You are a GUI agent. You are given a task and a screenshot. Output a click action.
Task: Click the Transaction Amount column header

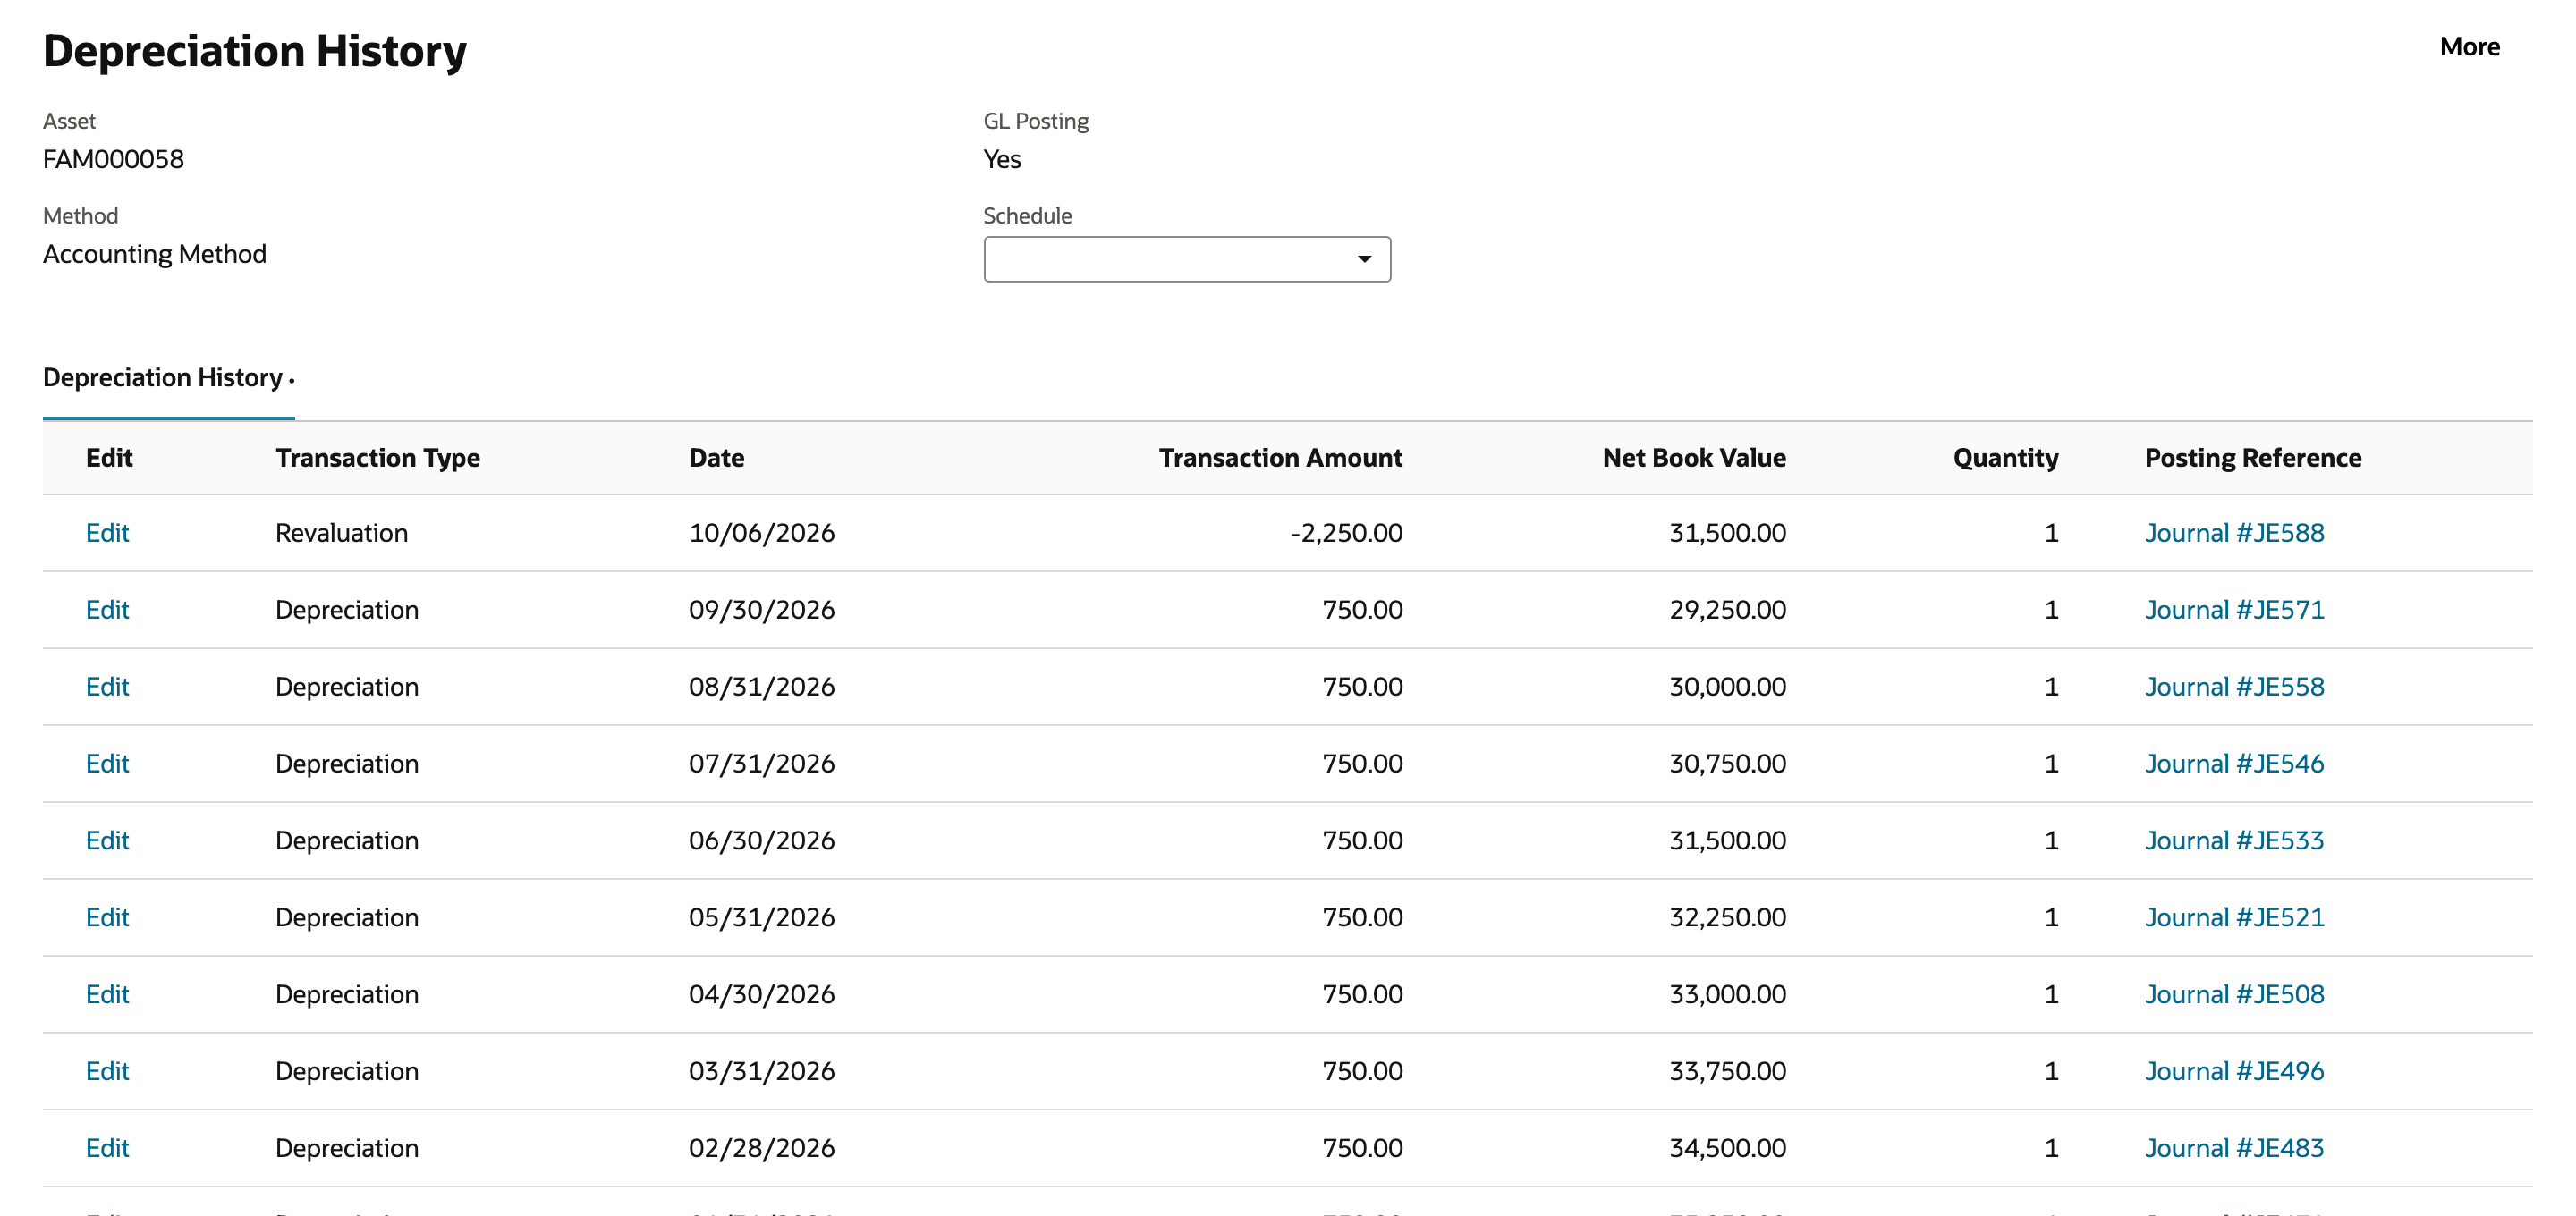1280,458
